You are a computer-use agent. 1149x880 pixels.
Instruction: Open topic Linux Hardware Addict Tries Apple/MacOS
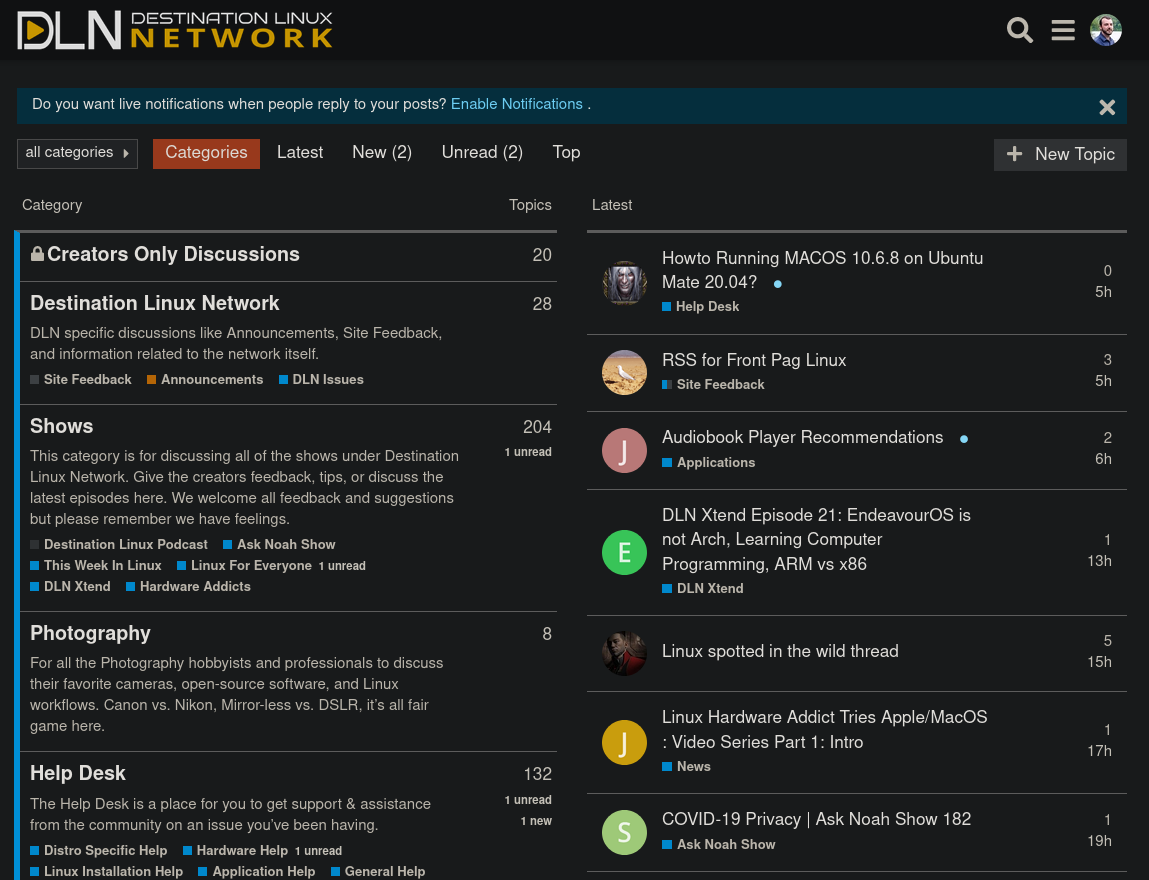(x=824, y=730)
